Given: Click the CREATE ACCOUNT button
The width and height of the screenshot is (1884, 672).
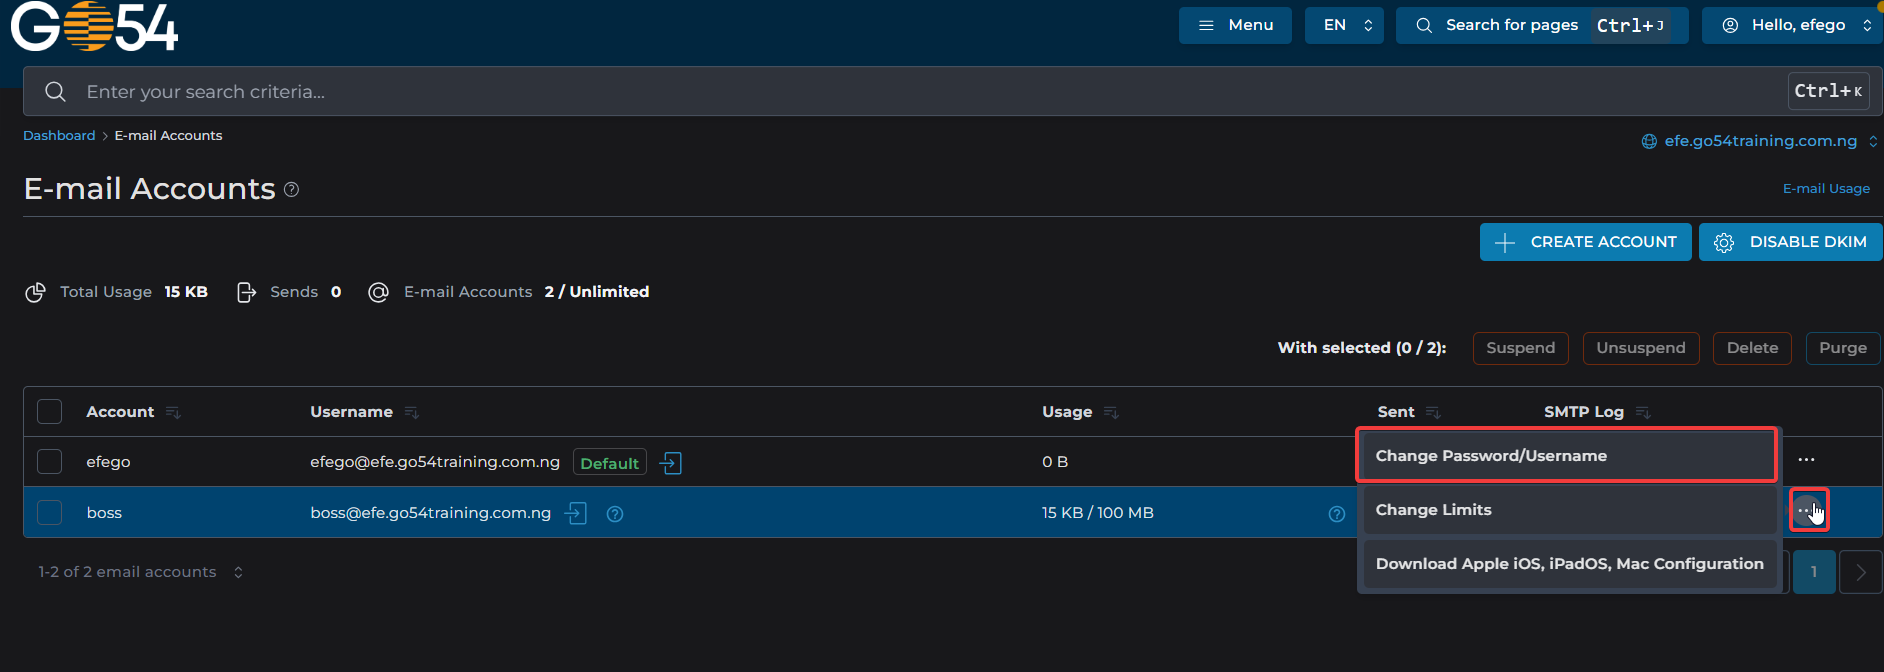Looking at the screenshot, I should click(x=1585, y=242).
